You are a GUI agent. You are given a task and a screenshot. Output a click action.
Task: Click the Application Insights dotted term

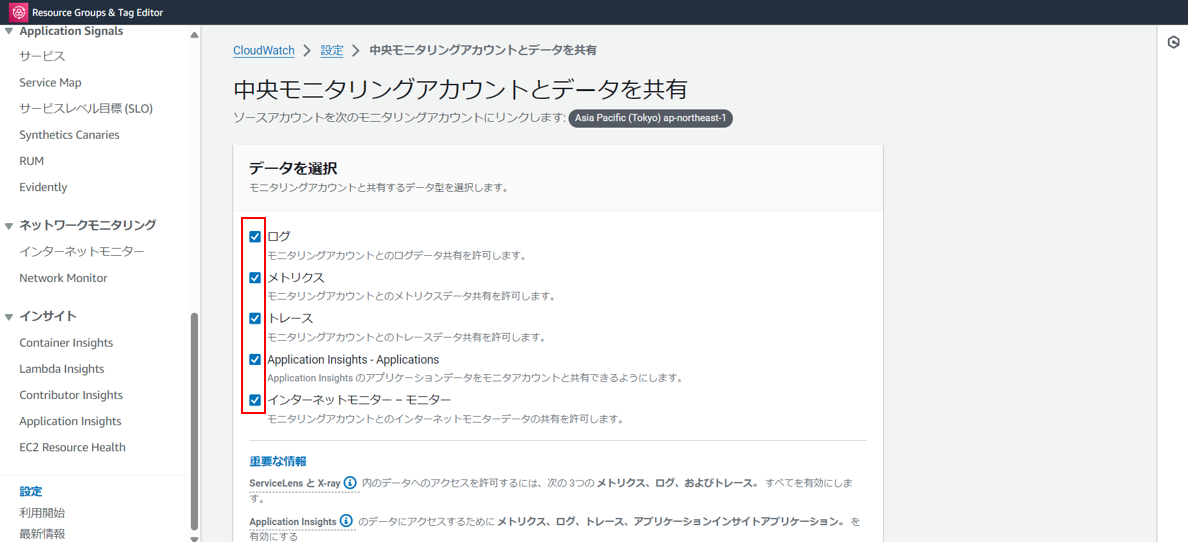coord(292,522)
